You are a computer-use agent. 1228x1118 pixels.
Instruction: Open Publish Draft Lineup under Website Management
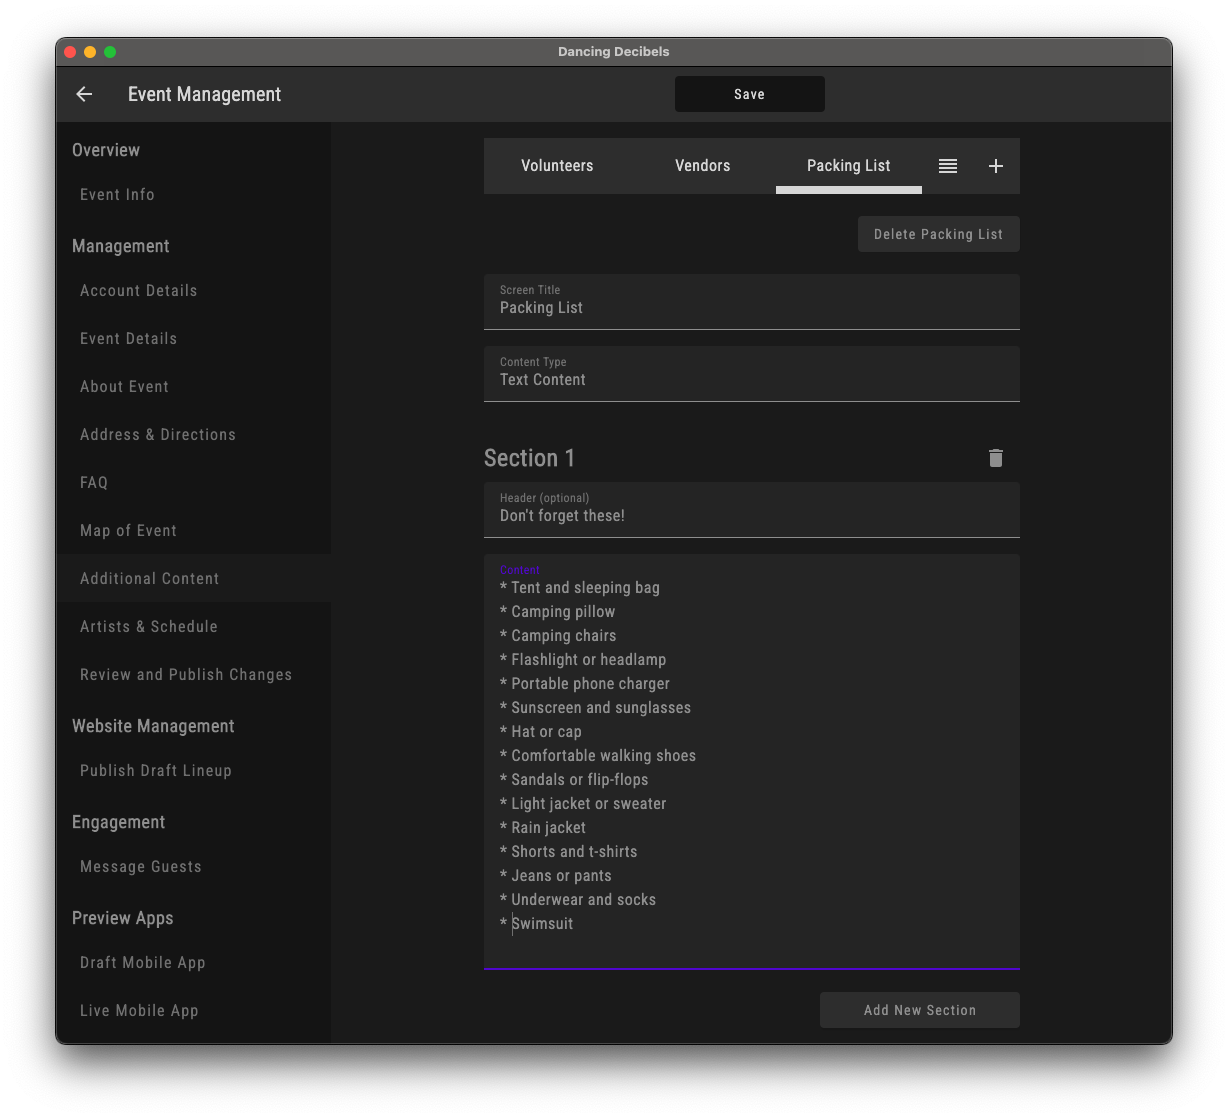pos(155,770)
